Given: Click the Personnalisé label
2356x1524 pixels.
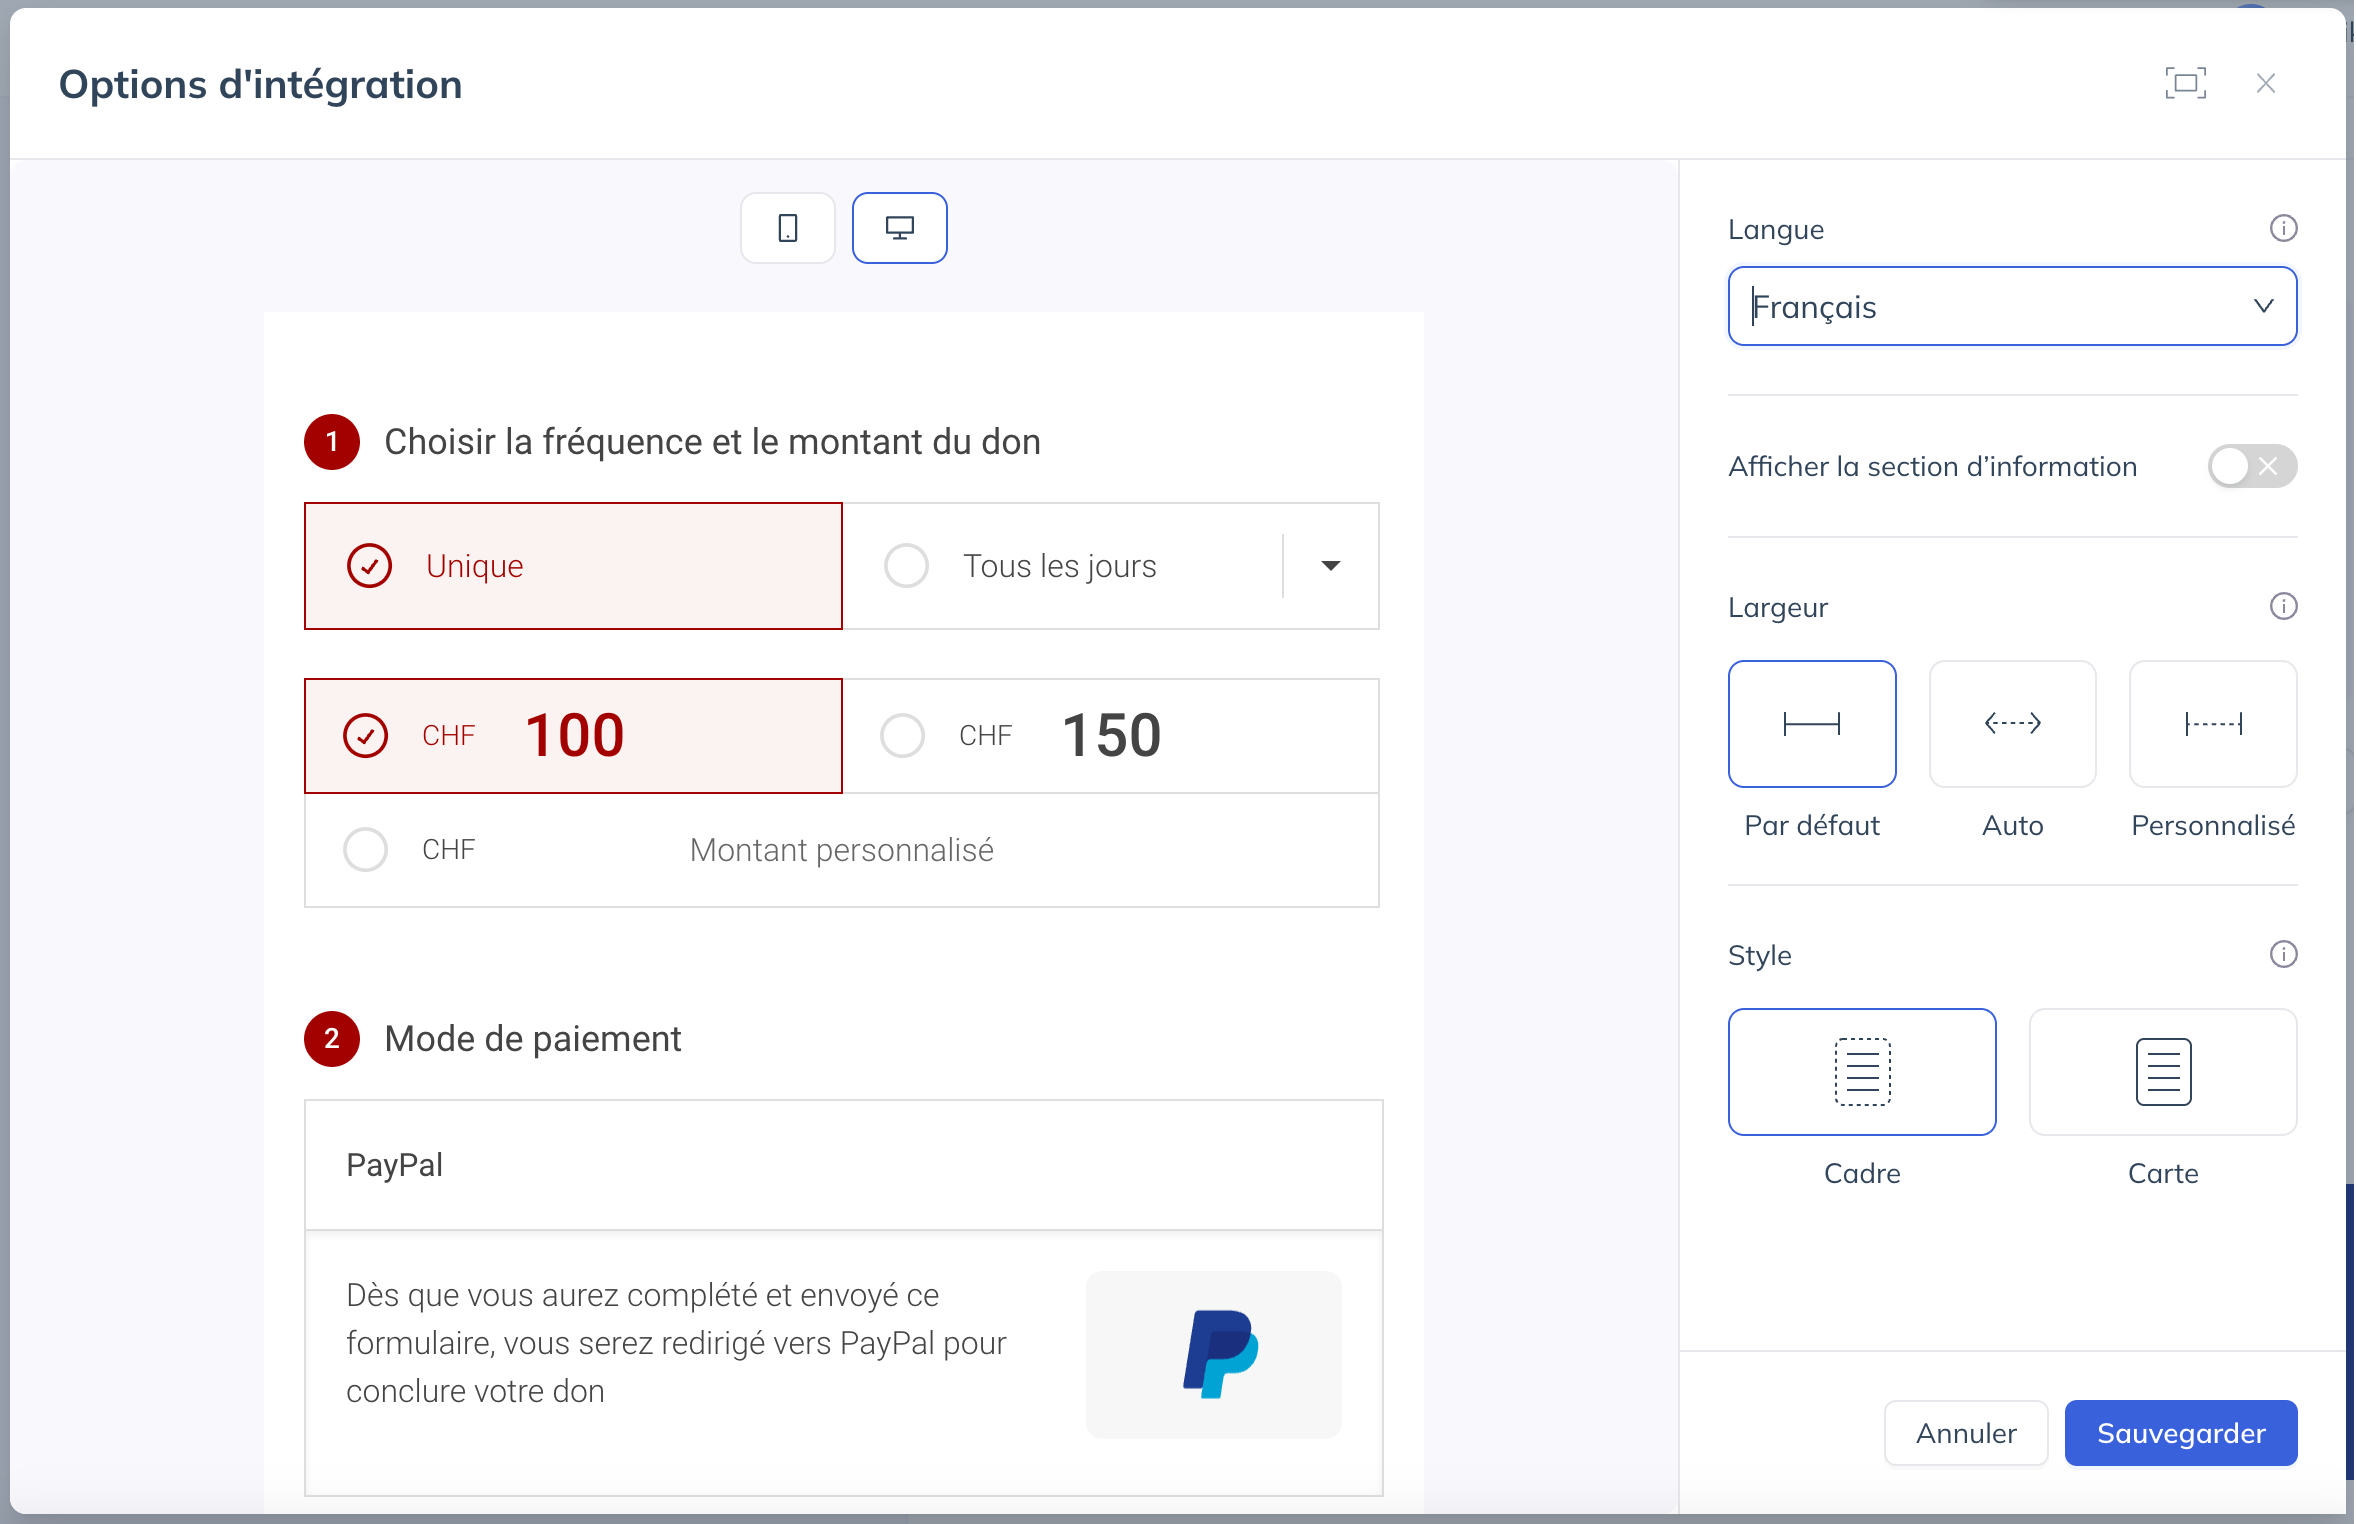Looking at the screenshot, I should [2213, 825].
